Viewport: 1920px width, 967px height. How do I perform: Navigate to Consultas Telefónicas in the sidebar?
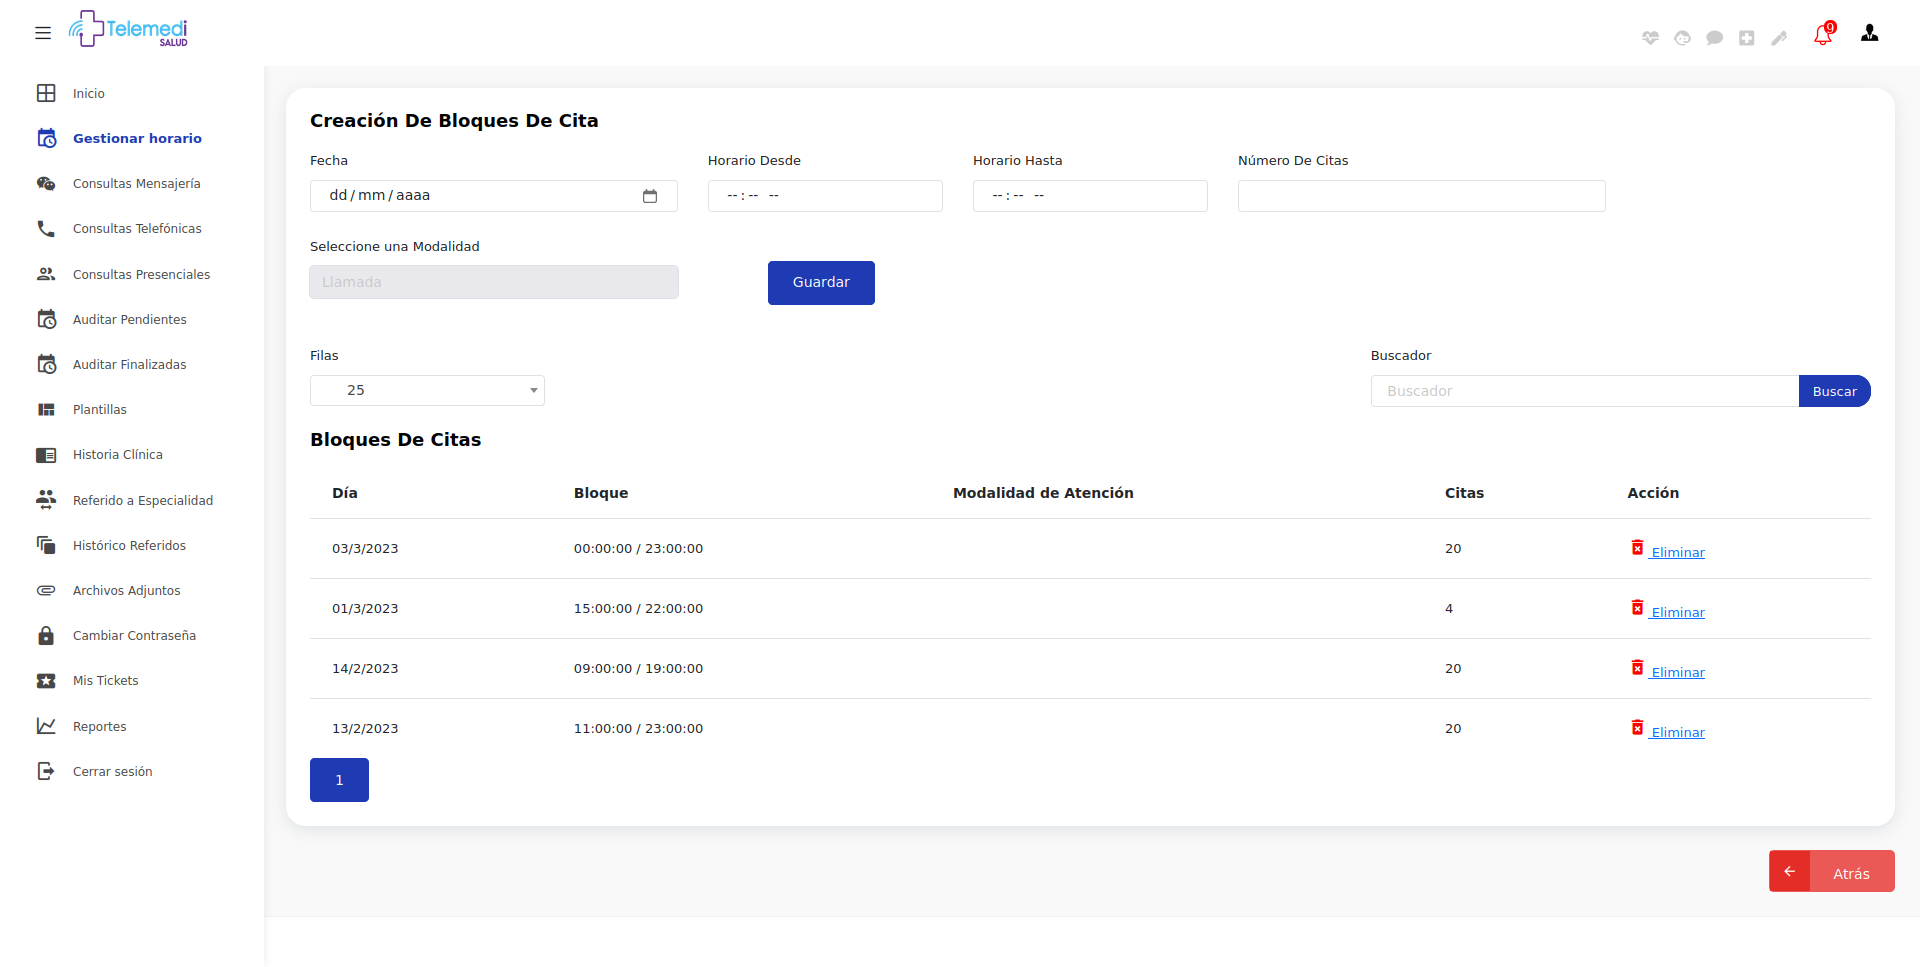tap(136, 228)
